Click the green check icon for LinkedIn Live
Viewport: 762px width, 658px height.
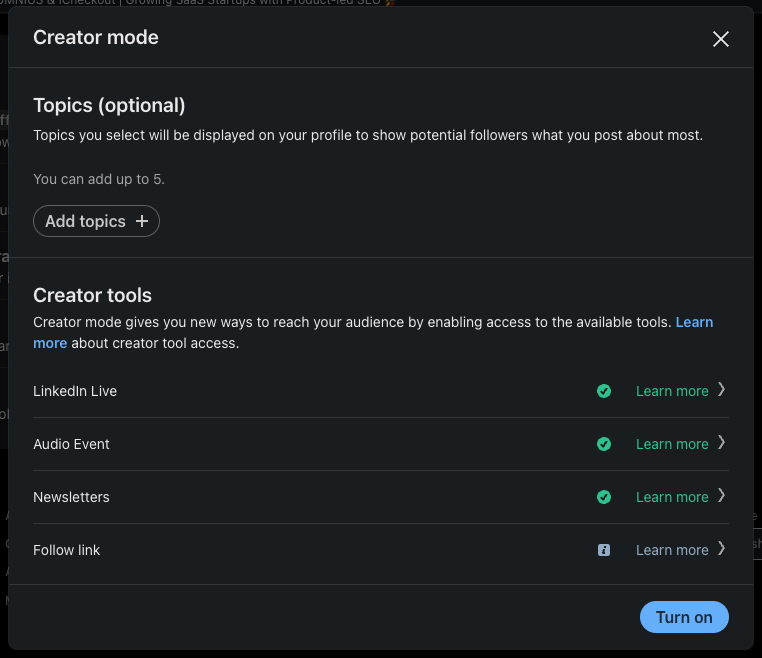[604, 391]
